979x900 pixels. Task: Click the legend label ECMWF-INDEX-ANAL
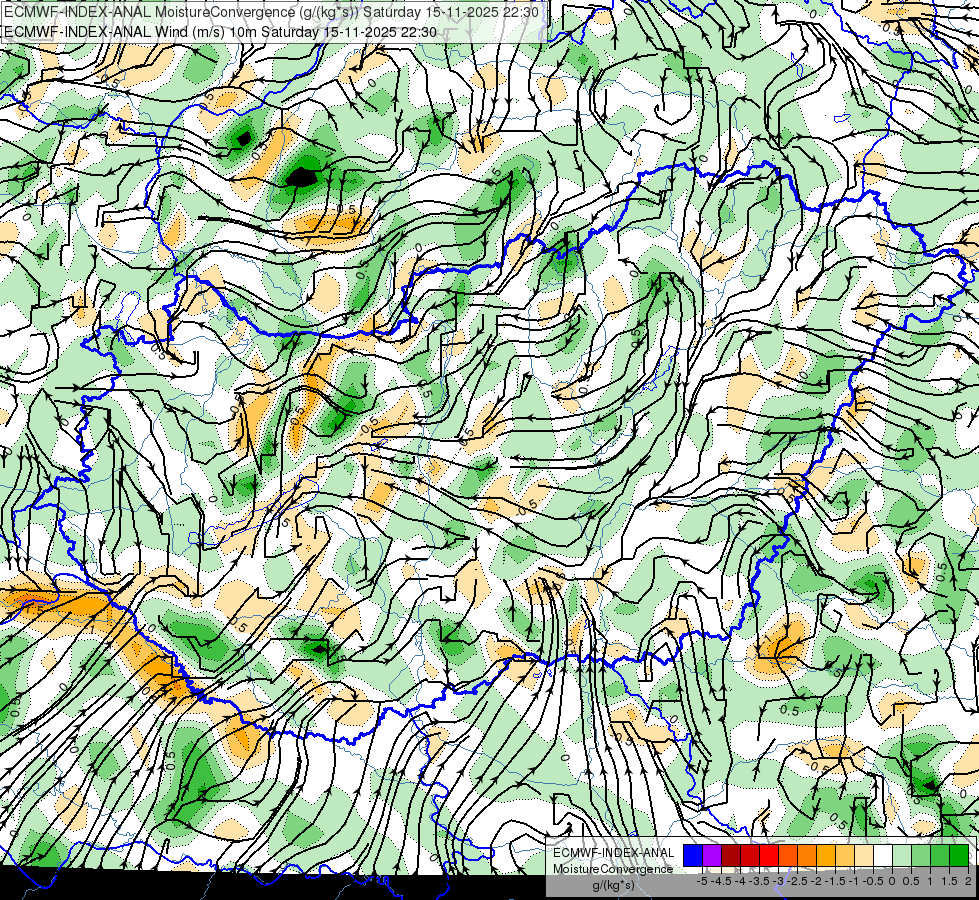(613, 853)
